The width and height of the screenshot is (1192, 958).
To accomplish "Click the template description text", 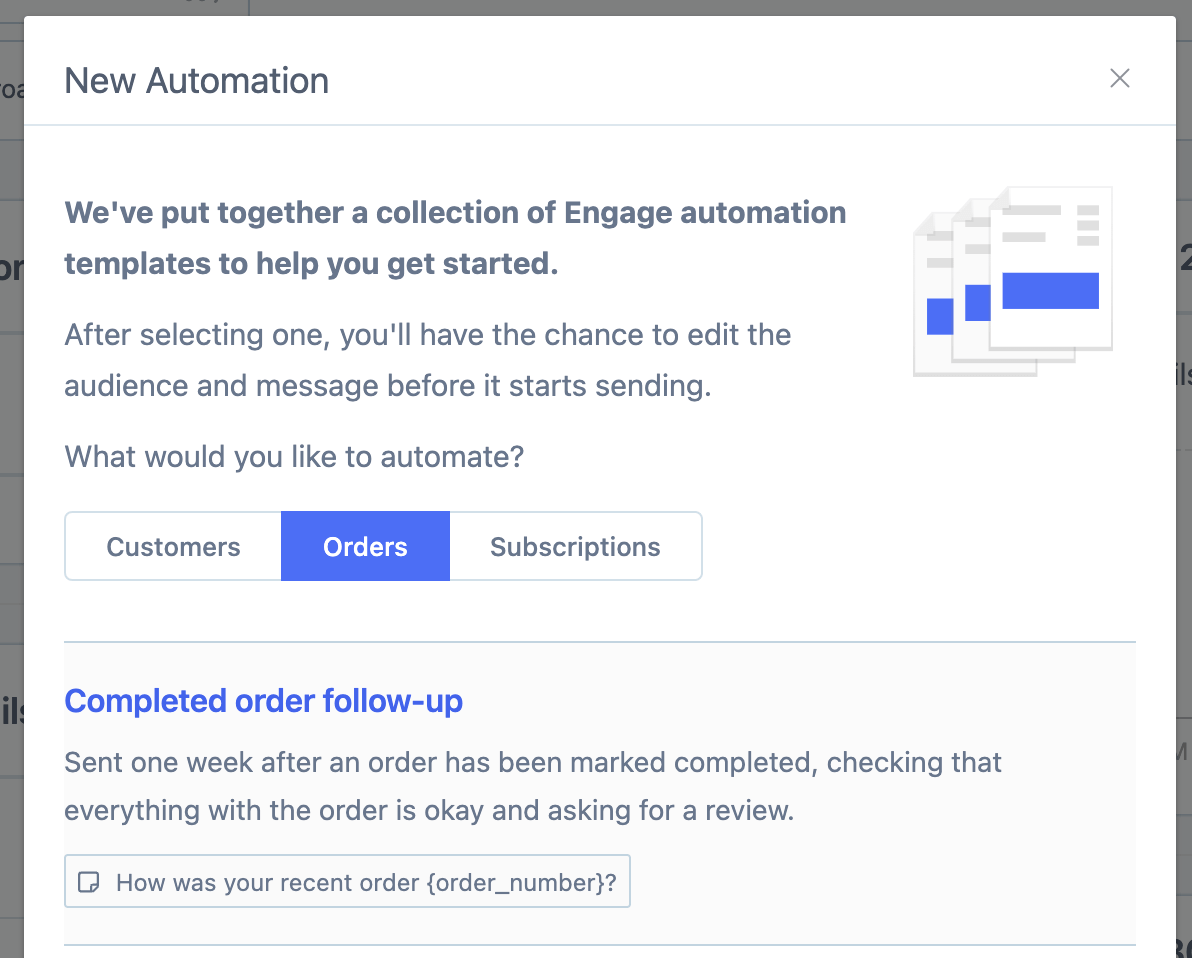I will (532, 786).
